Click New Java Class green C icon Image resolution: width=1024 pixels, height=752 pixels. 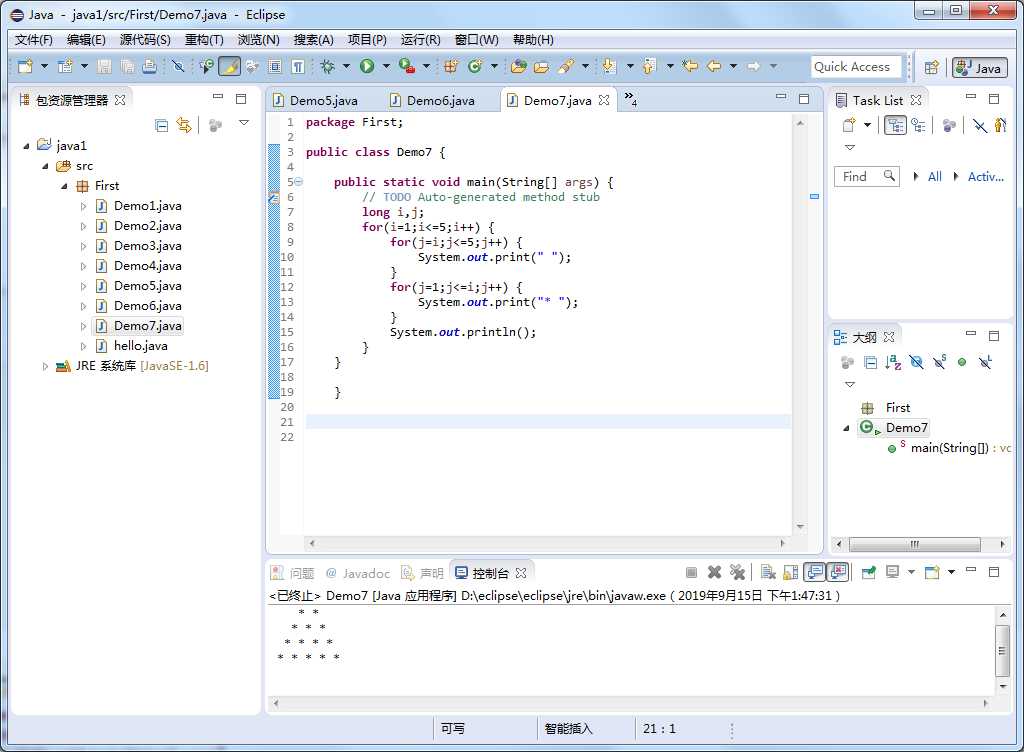(475, 66)
